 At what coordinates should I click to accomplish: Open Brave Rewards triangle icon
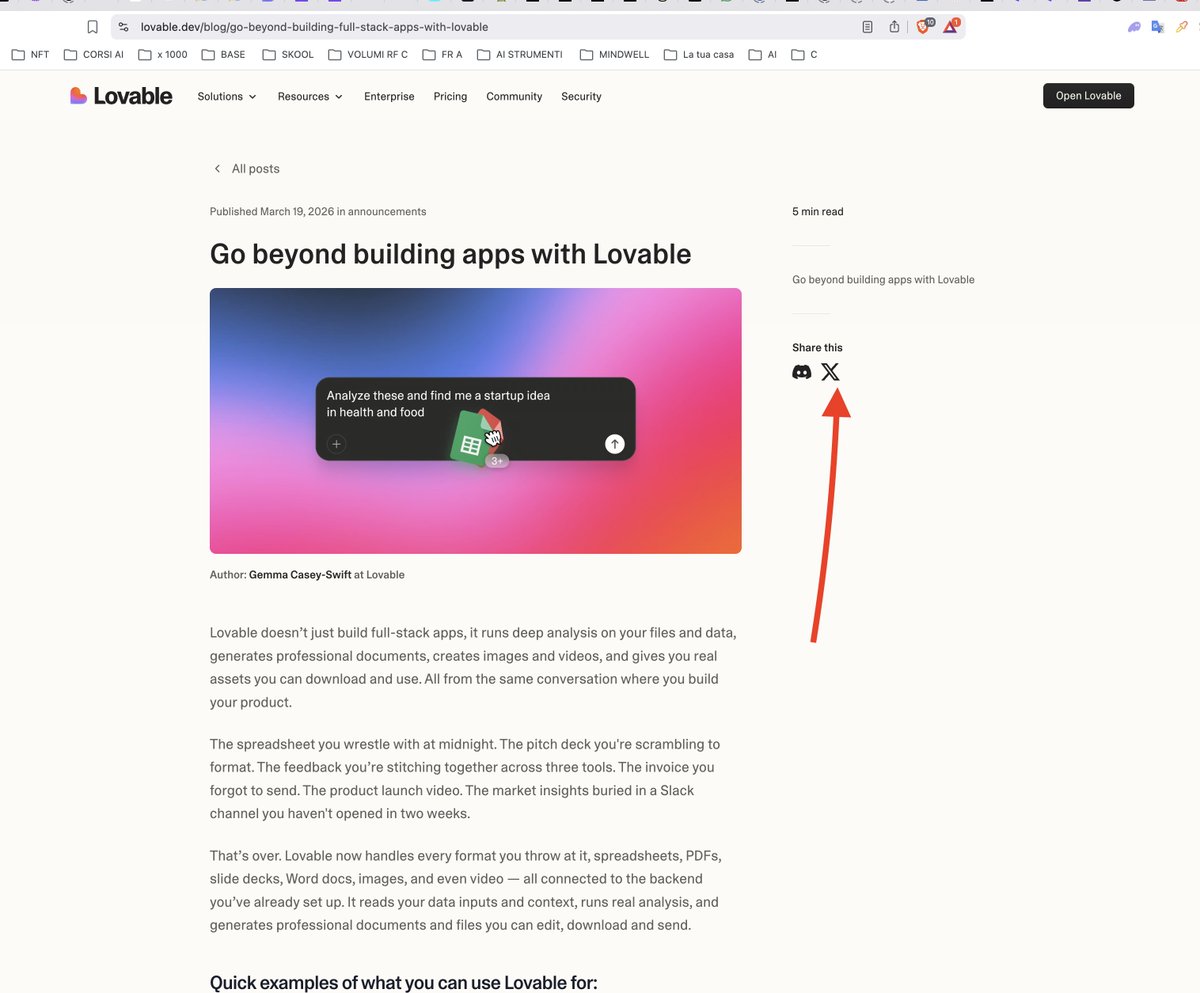[x=951, y=27]
